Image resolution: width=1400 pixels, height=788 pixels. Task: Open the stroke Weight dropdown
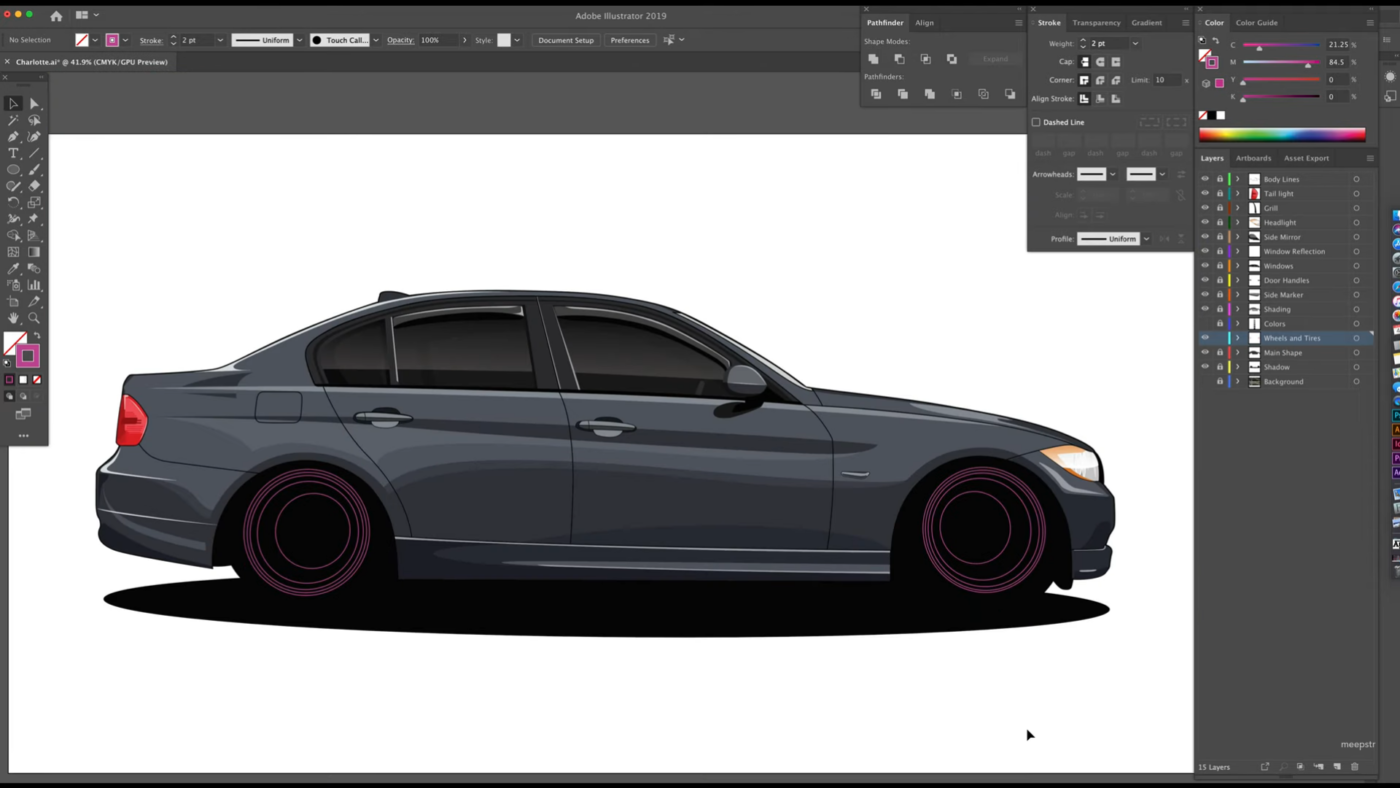1135,44
